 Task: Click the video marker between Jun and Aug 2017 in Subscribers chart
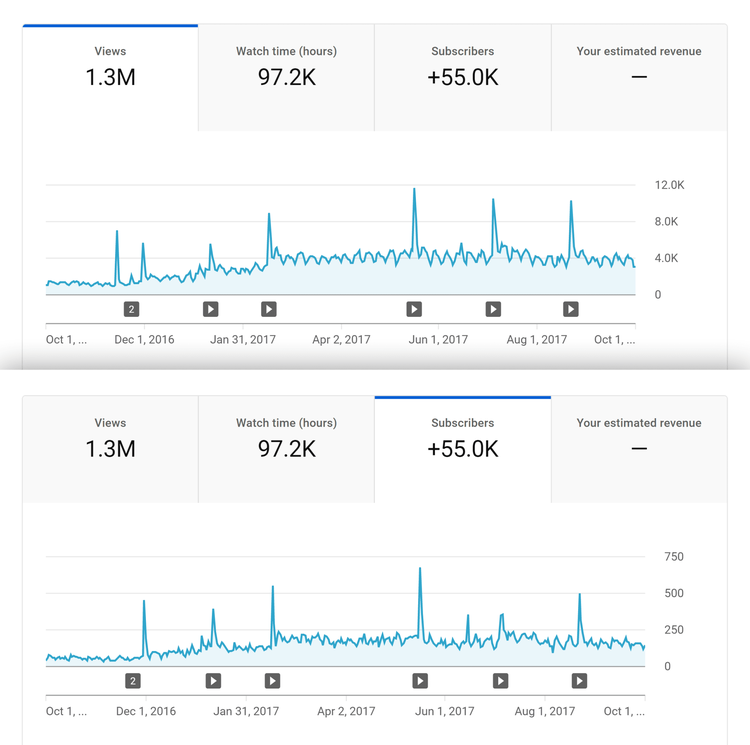click(501, 681)
